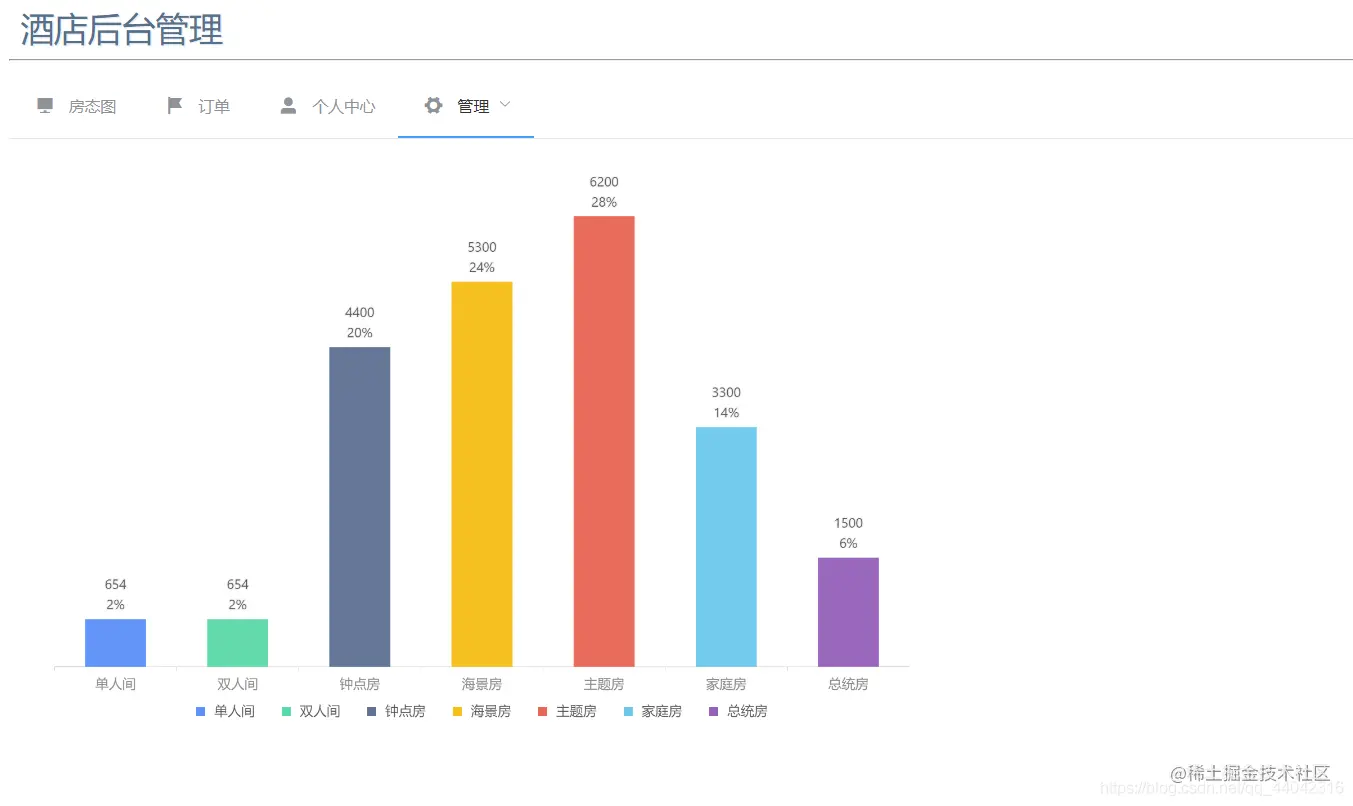Click the 4400 value label

pyautogui.click(x=360, y=313)
